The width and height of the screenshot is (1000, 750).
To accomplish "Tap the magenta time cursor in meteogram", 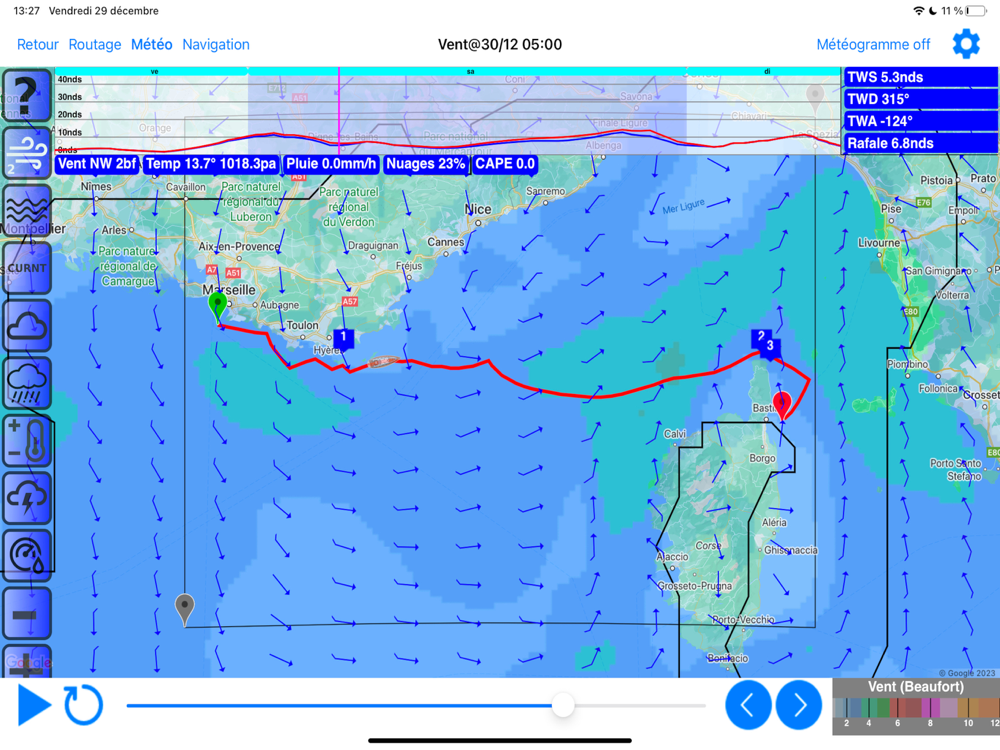I will click(x=339, y=111).
